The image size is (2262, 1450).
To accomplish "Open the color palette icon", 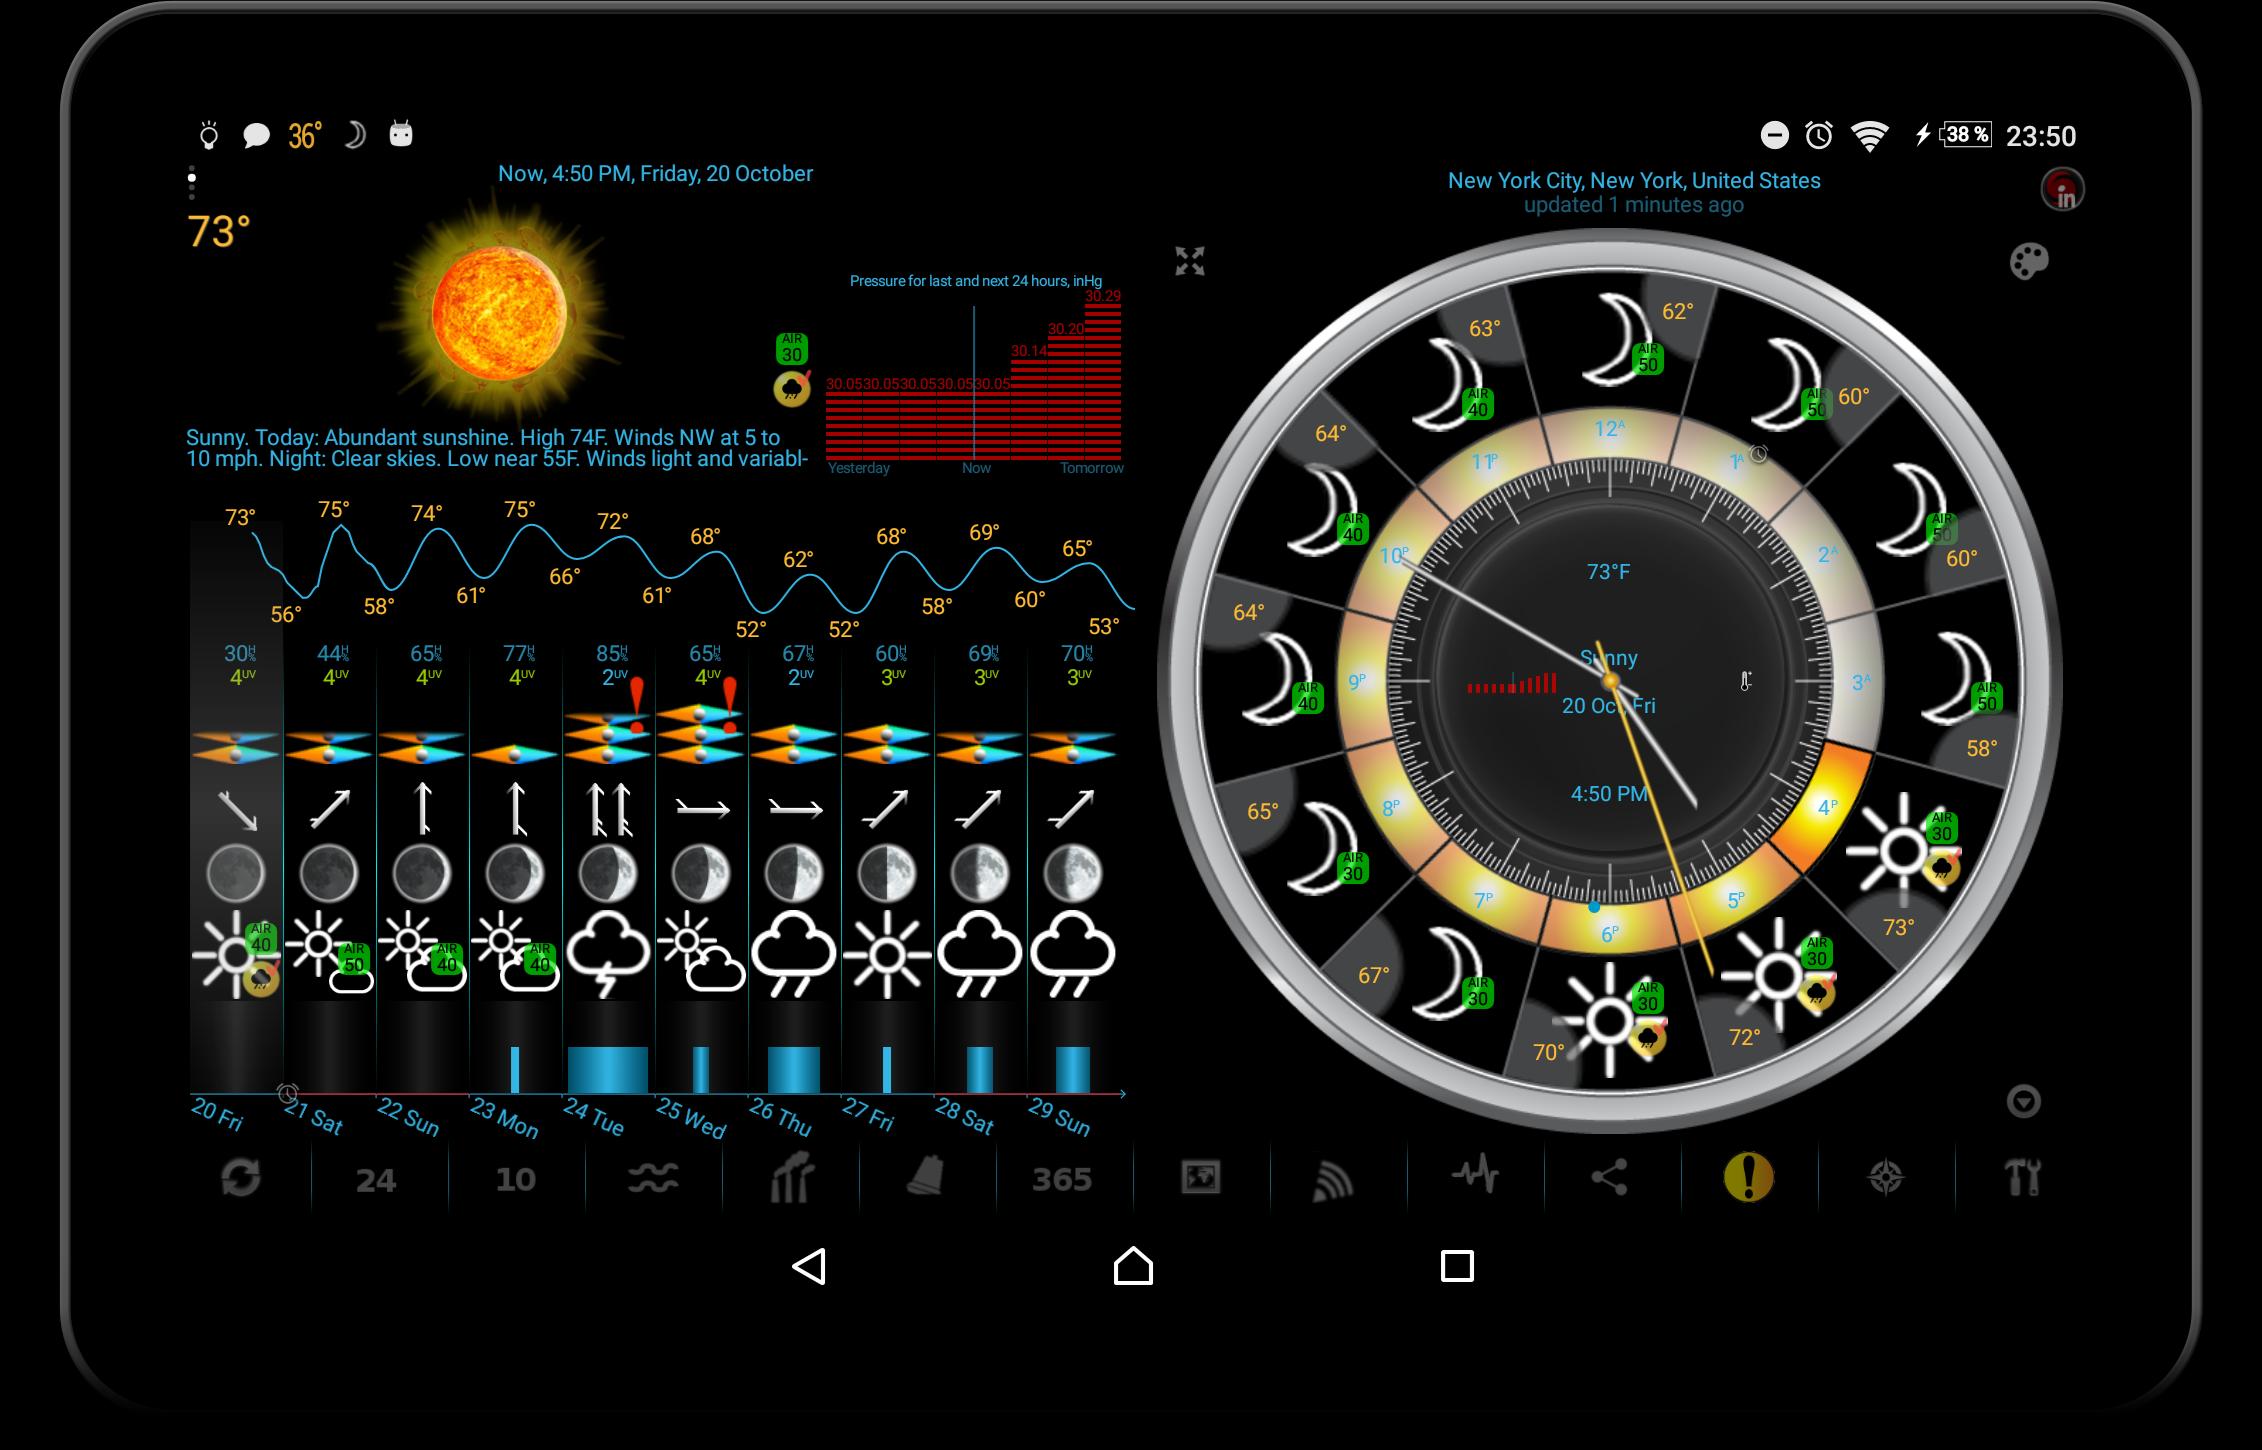I will [x=2029, y=261].
